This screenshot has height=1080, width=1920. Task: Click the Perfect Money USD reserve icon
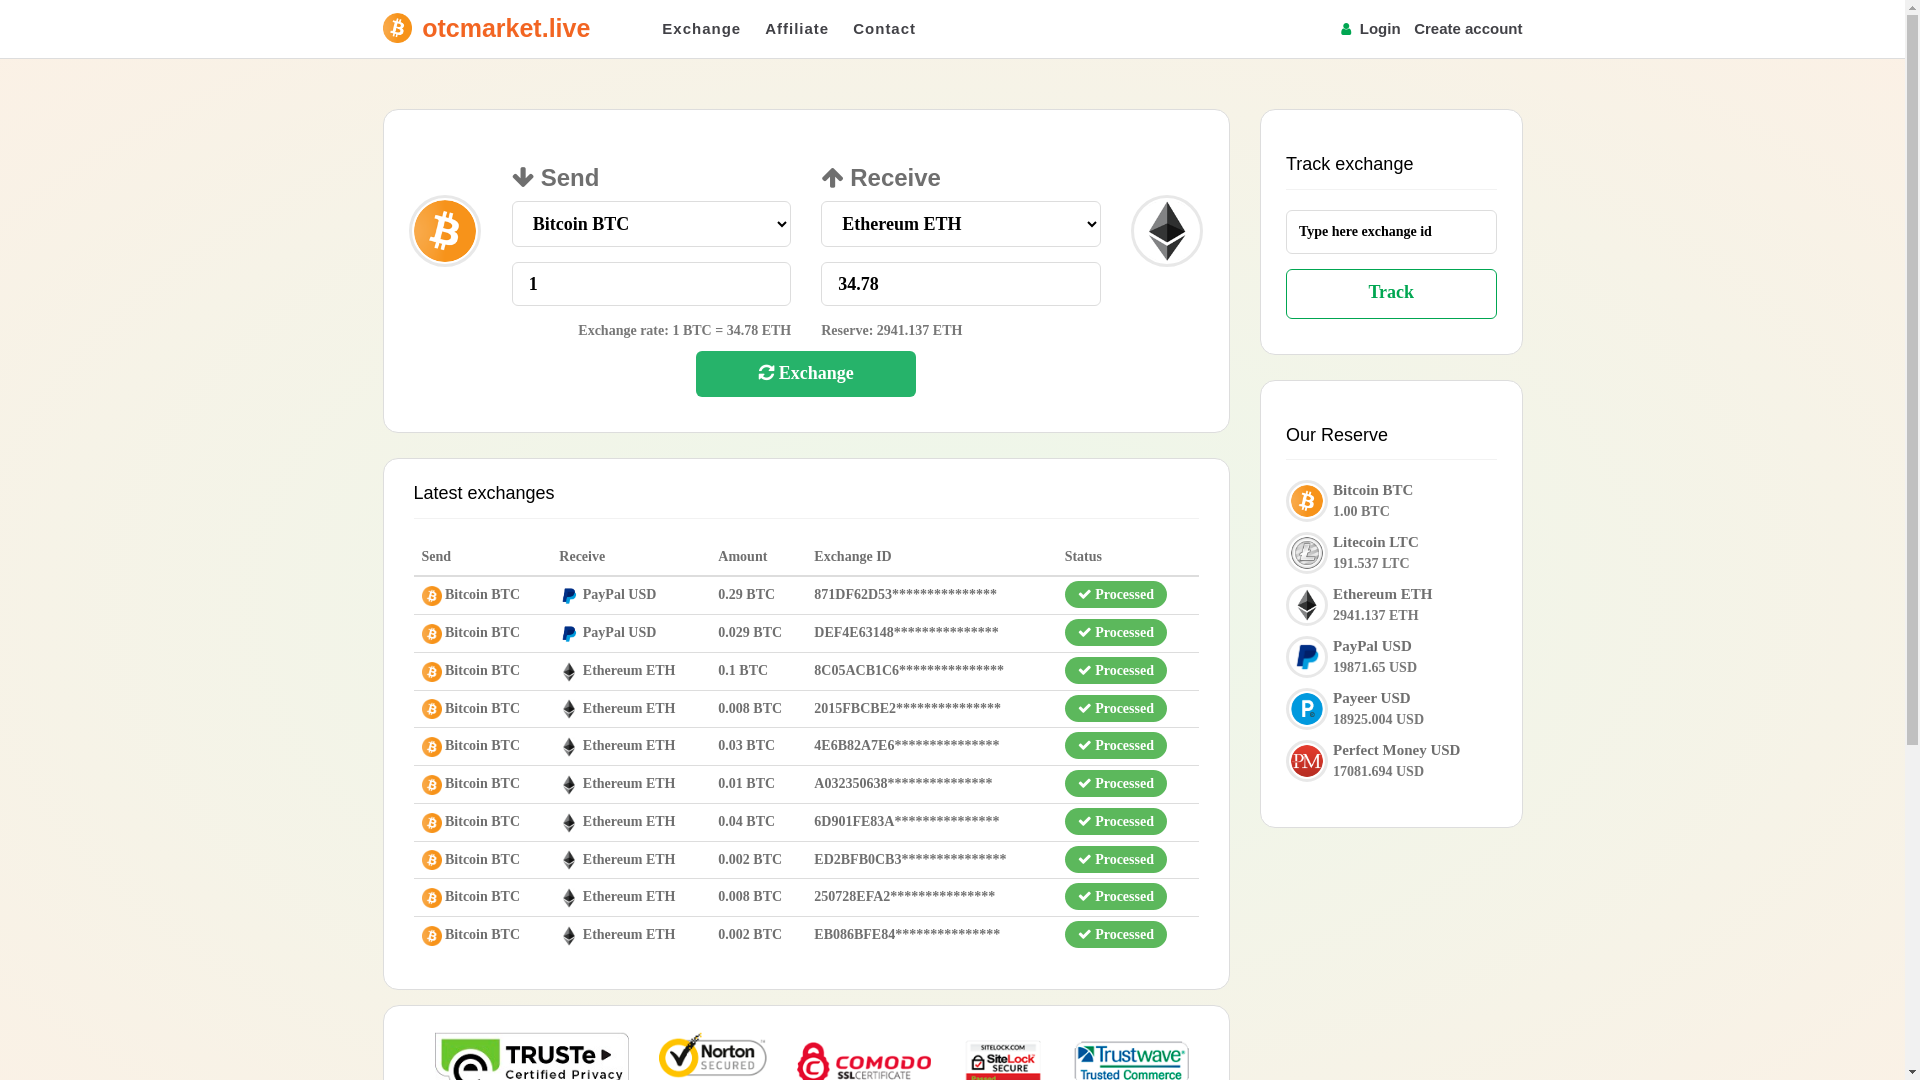coord(1307,761)
